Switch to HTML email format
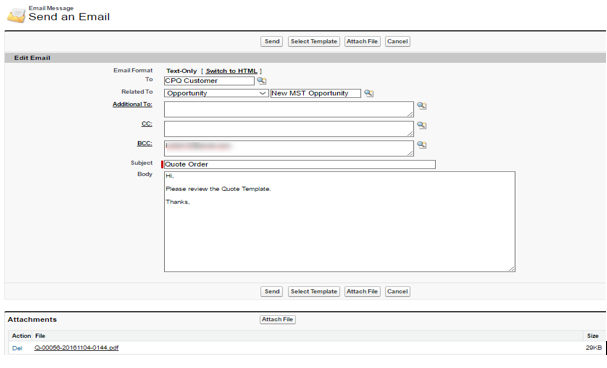The image size is (607, 368). tap(231, 71)
